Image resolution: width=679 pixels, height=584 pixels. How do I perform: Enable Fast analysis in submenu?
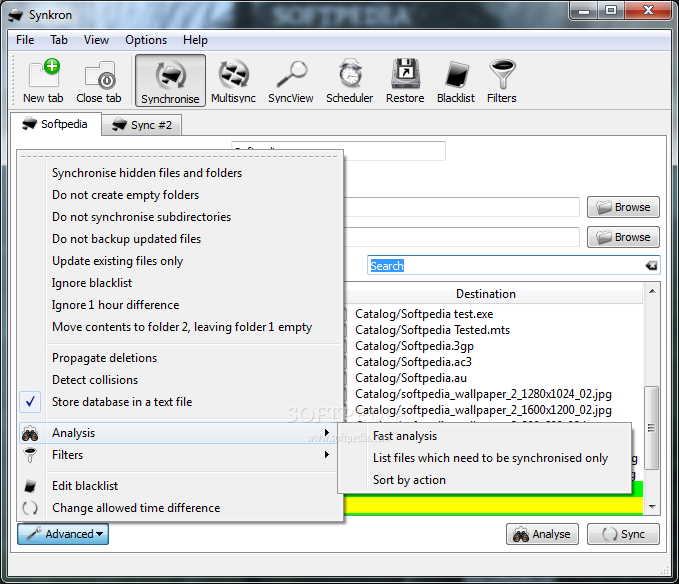[x=484, y=436]
